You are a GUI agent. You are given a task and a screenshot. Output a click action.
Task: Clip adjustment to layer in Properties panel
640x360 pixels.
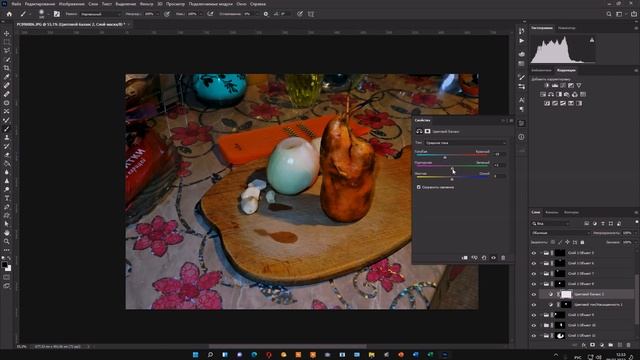pos(464,258)
